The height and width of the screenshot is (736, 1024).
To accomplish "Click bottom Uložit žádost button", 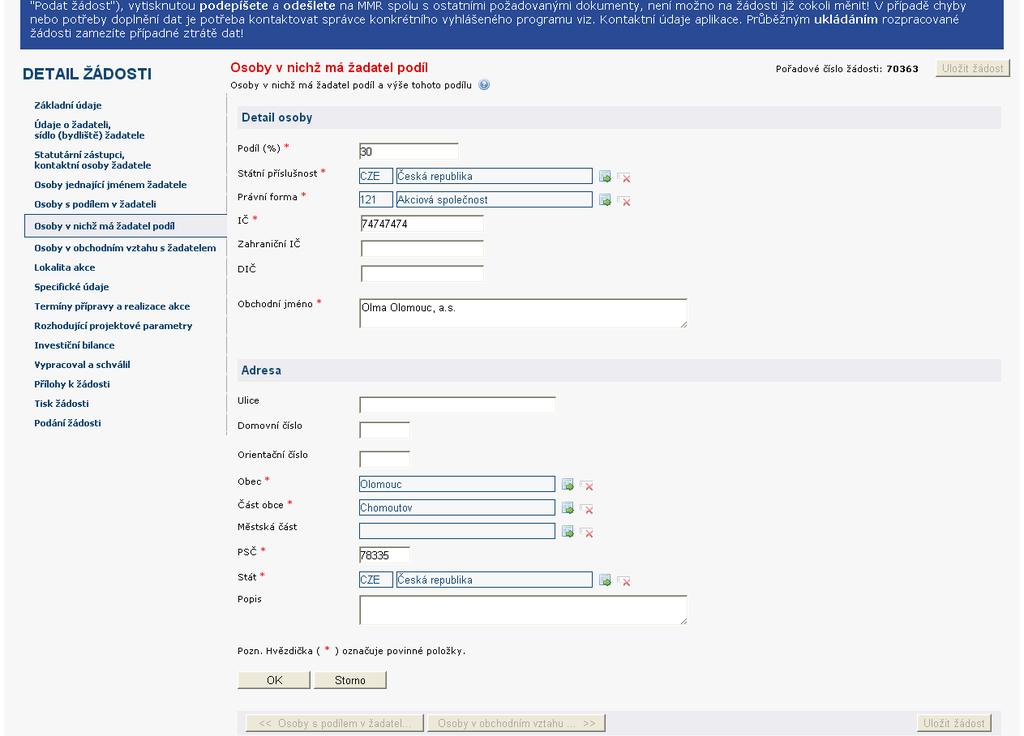I will (954, 723).
